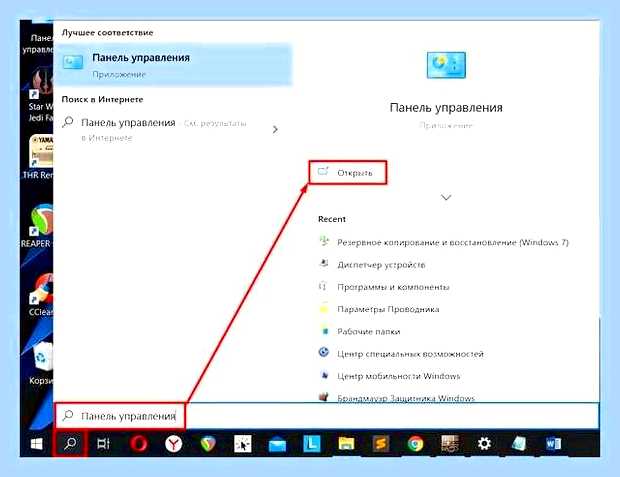Select the Панель управления best match result

tap(173, 64)
